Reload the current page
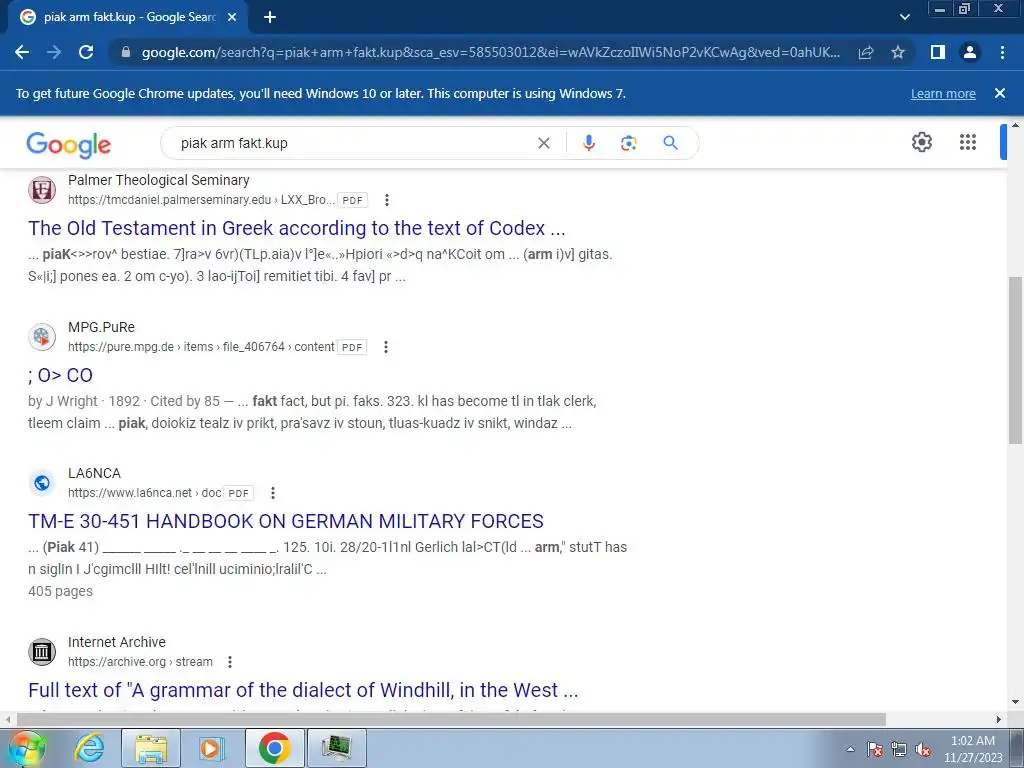Viewport: 1024px width, 768px height. 86,52
